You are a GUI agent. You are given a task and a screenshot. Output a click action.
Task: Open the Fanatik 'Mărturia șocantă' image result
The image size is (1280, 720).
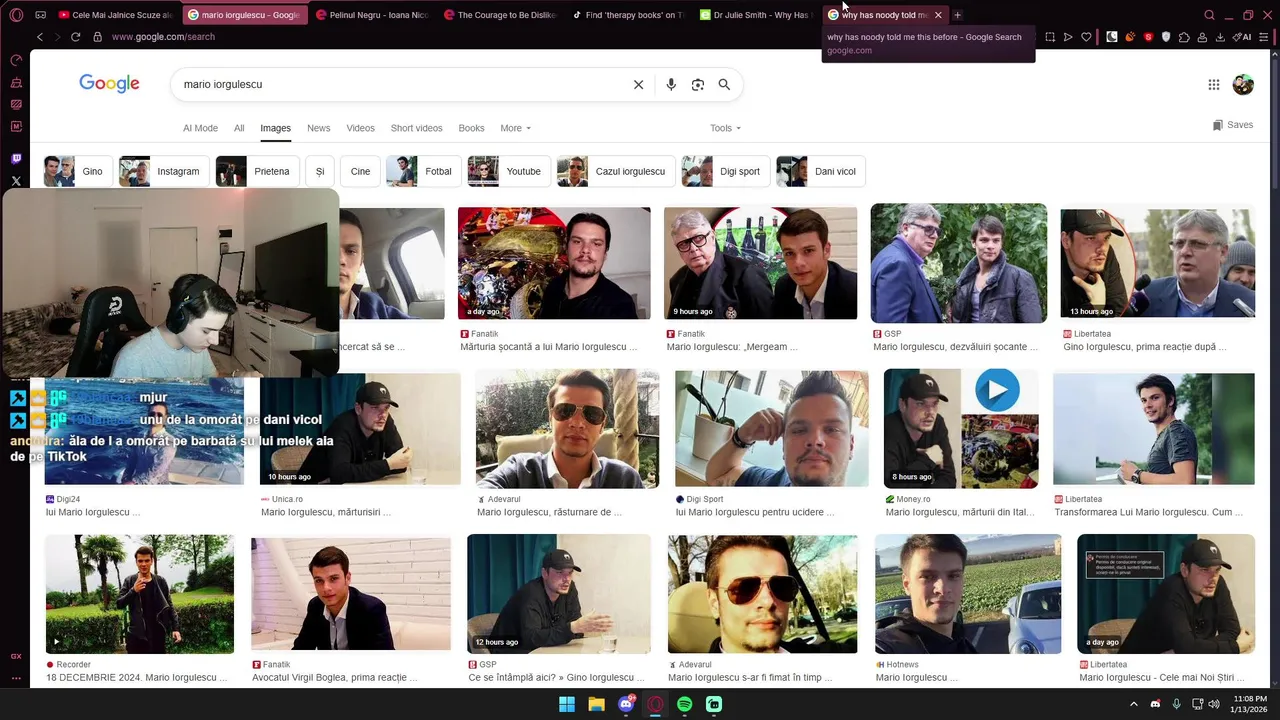point(554,264)
